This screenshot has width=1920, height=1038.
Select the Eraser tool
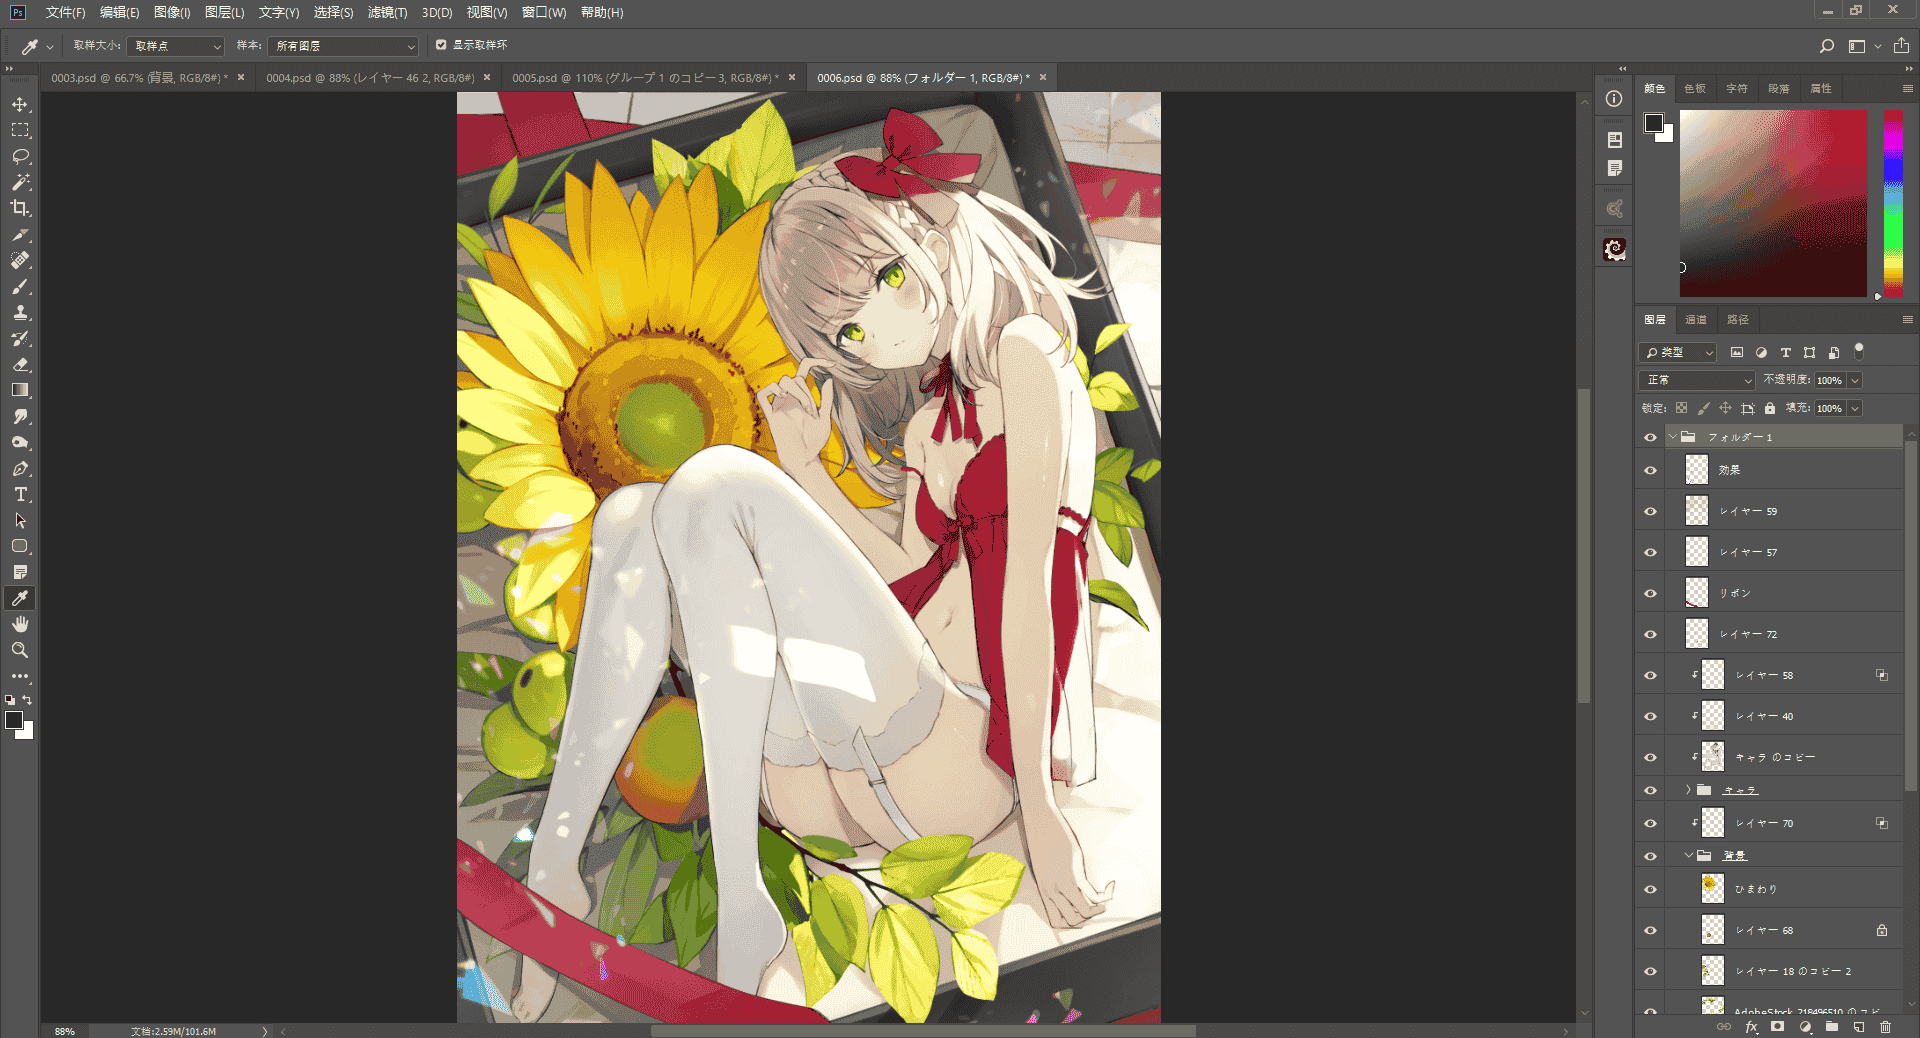(x=20, y=364)
